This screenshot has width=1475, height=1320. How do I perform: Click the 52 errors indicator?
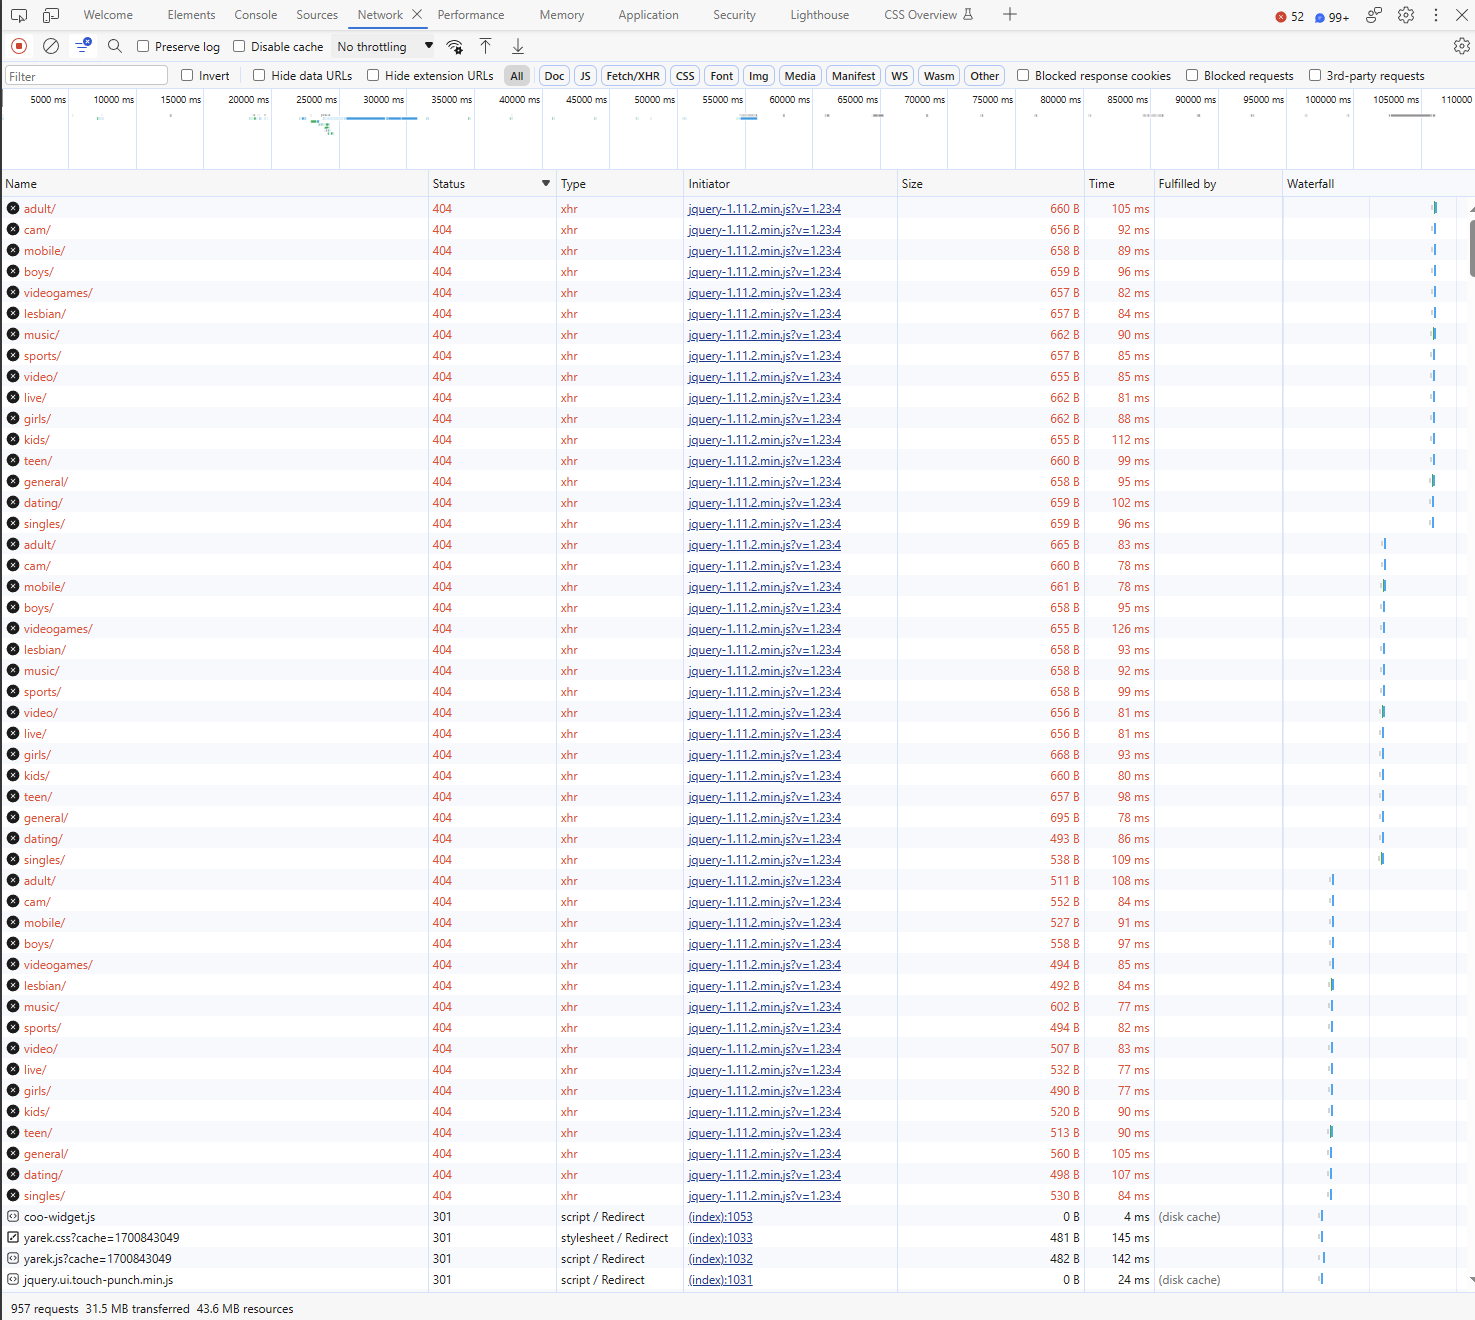[1290, 16]
